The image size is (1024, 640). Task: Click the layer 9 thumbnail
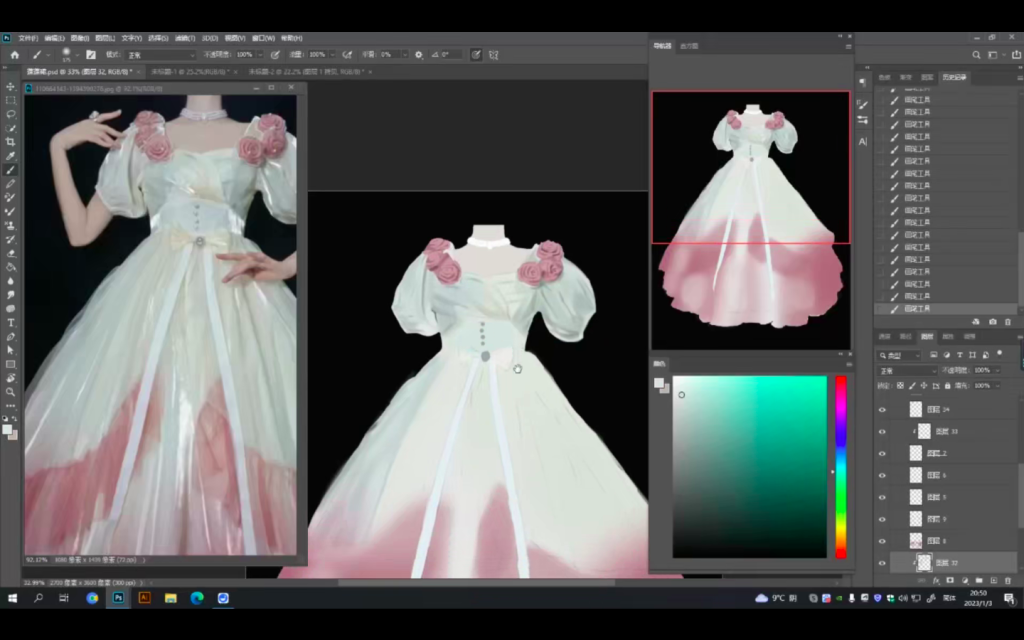[x=915, y=519]
